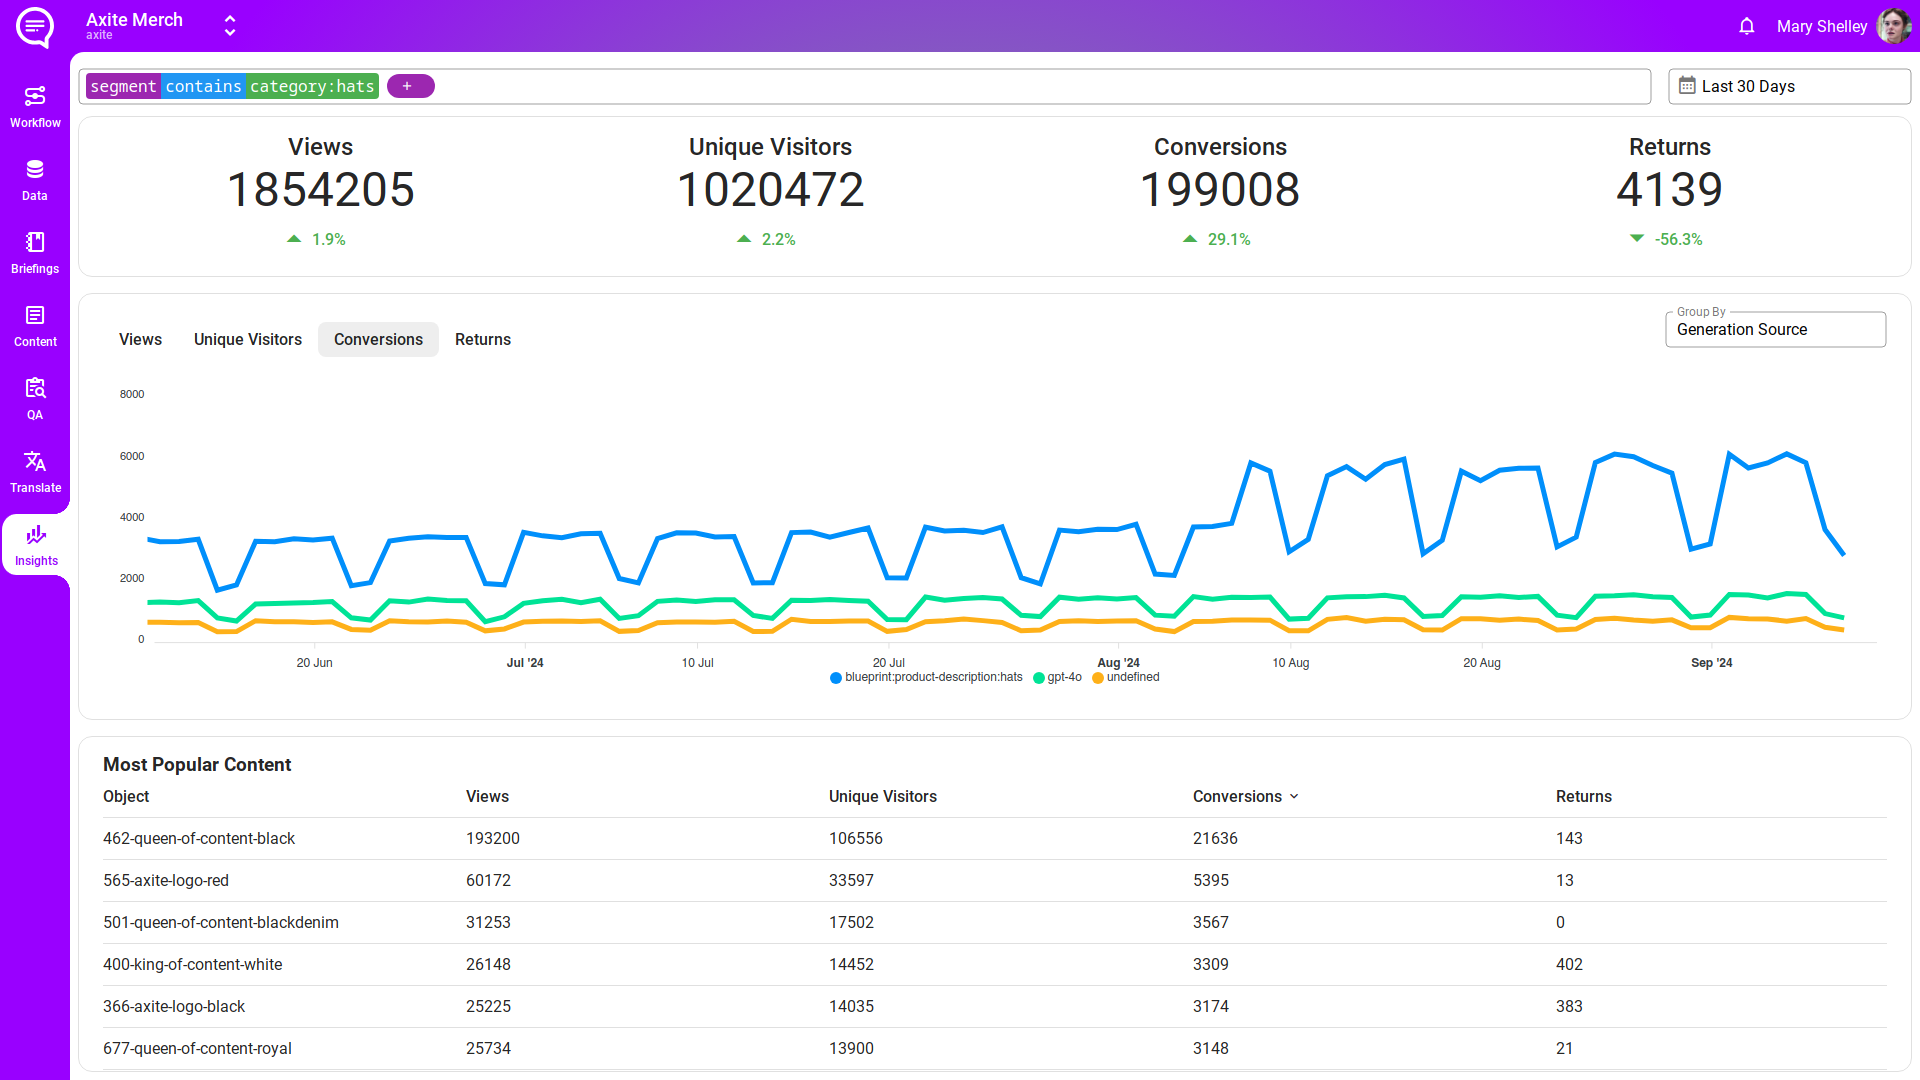The height and width of the screenshot is (1080, 1920).
Task: Open the QA panel
Action: point(35,396)
